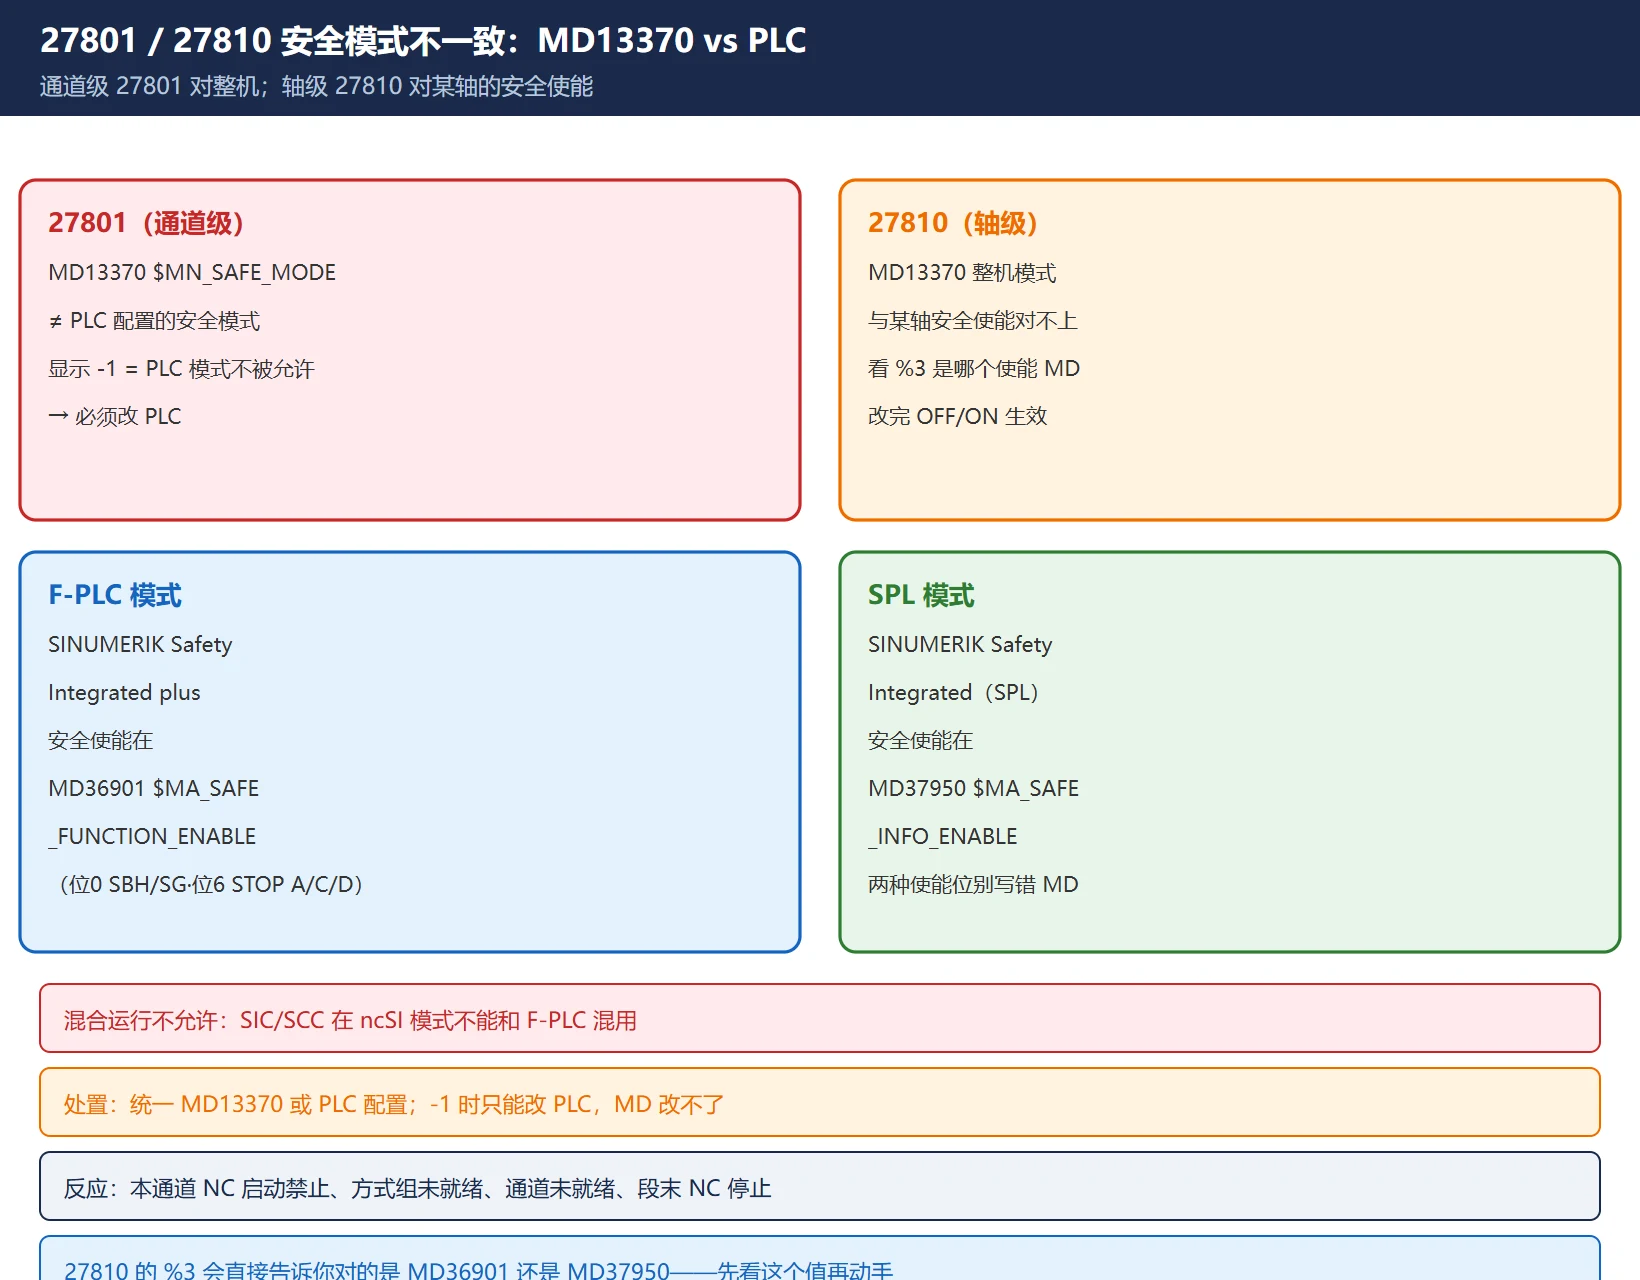Click 'MD37950 $MA_SAFE' line
The image size is (1640, 1280).
click(x=973, y=788)
